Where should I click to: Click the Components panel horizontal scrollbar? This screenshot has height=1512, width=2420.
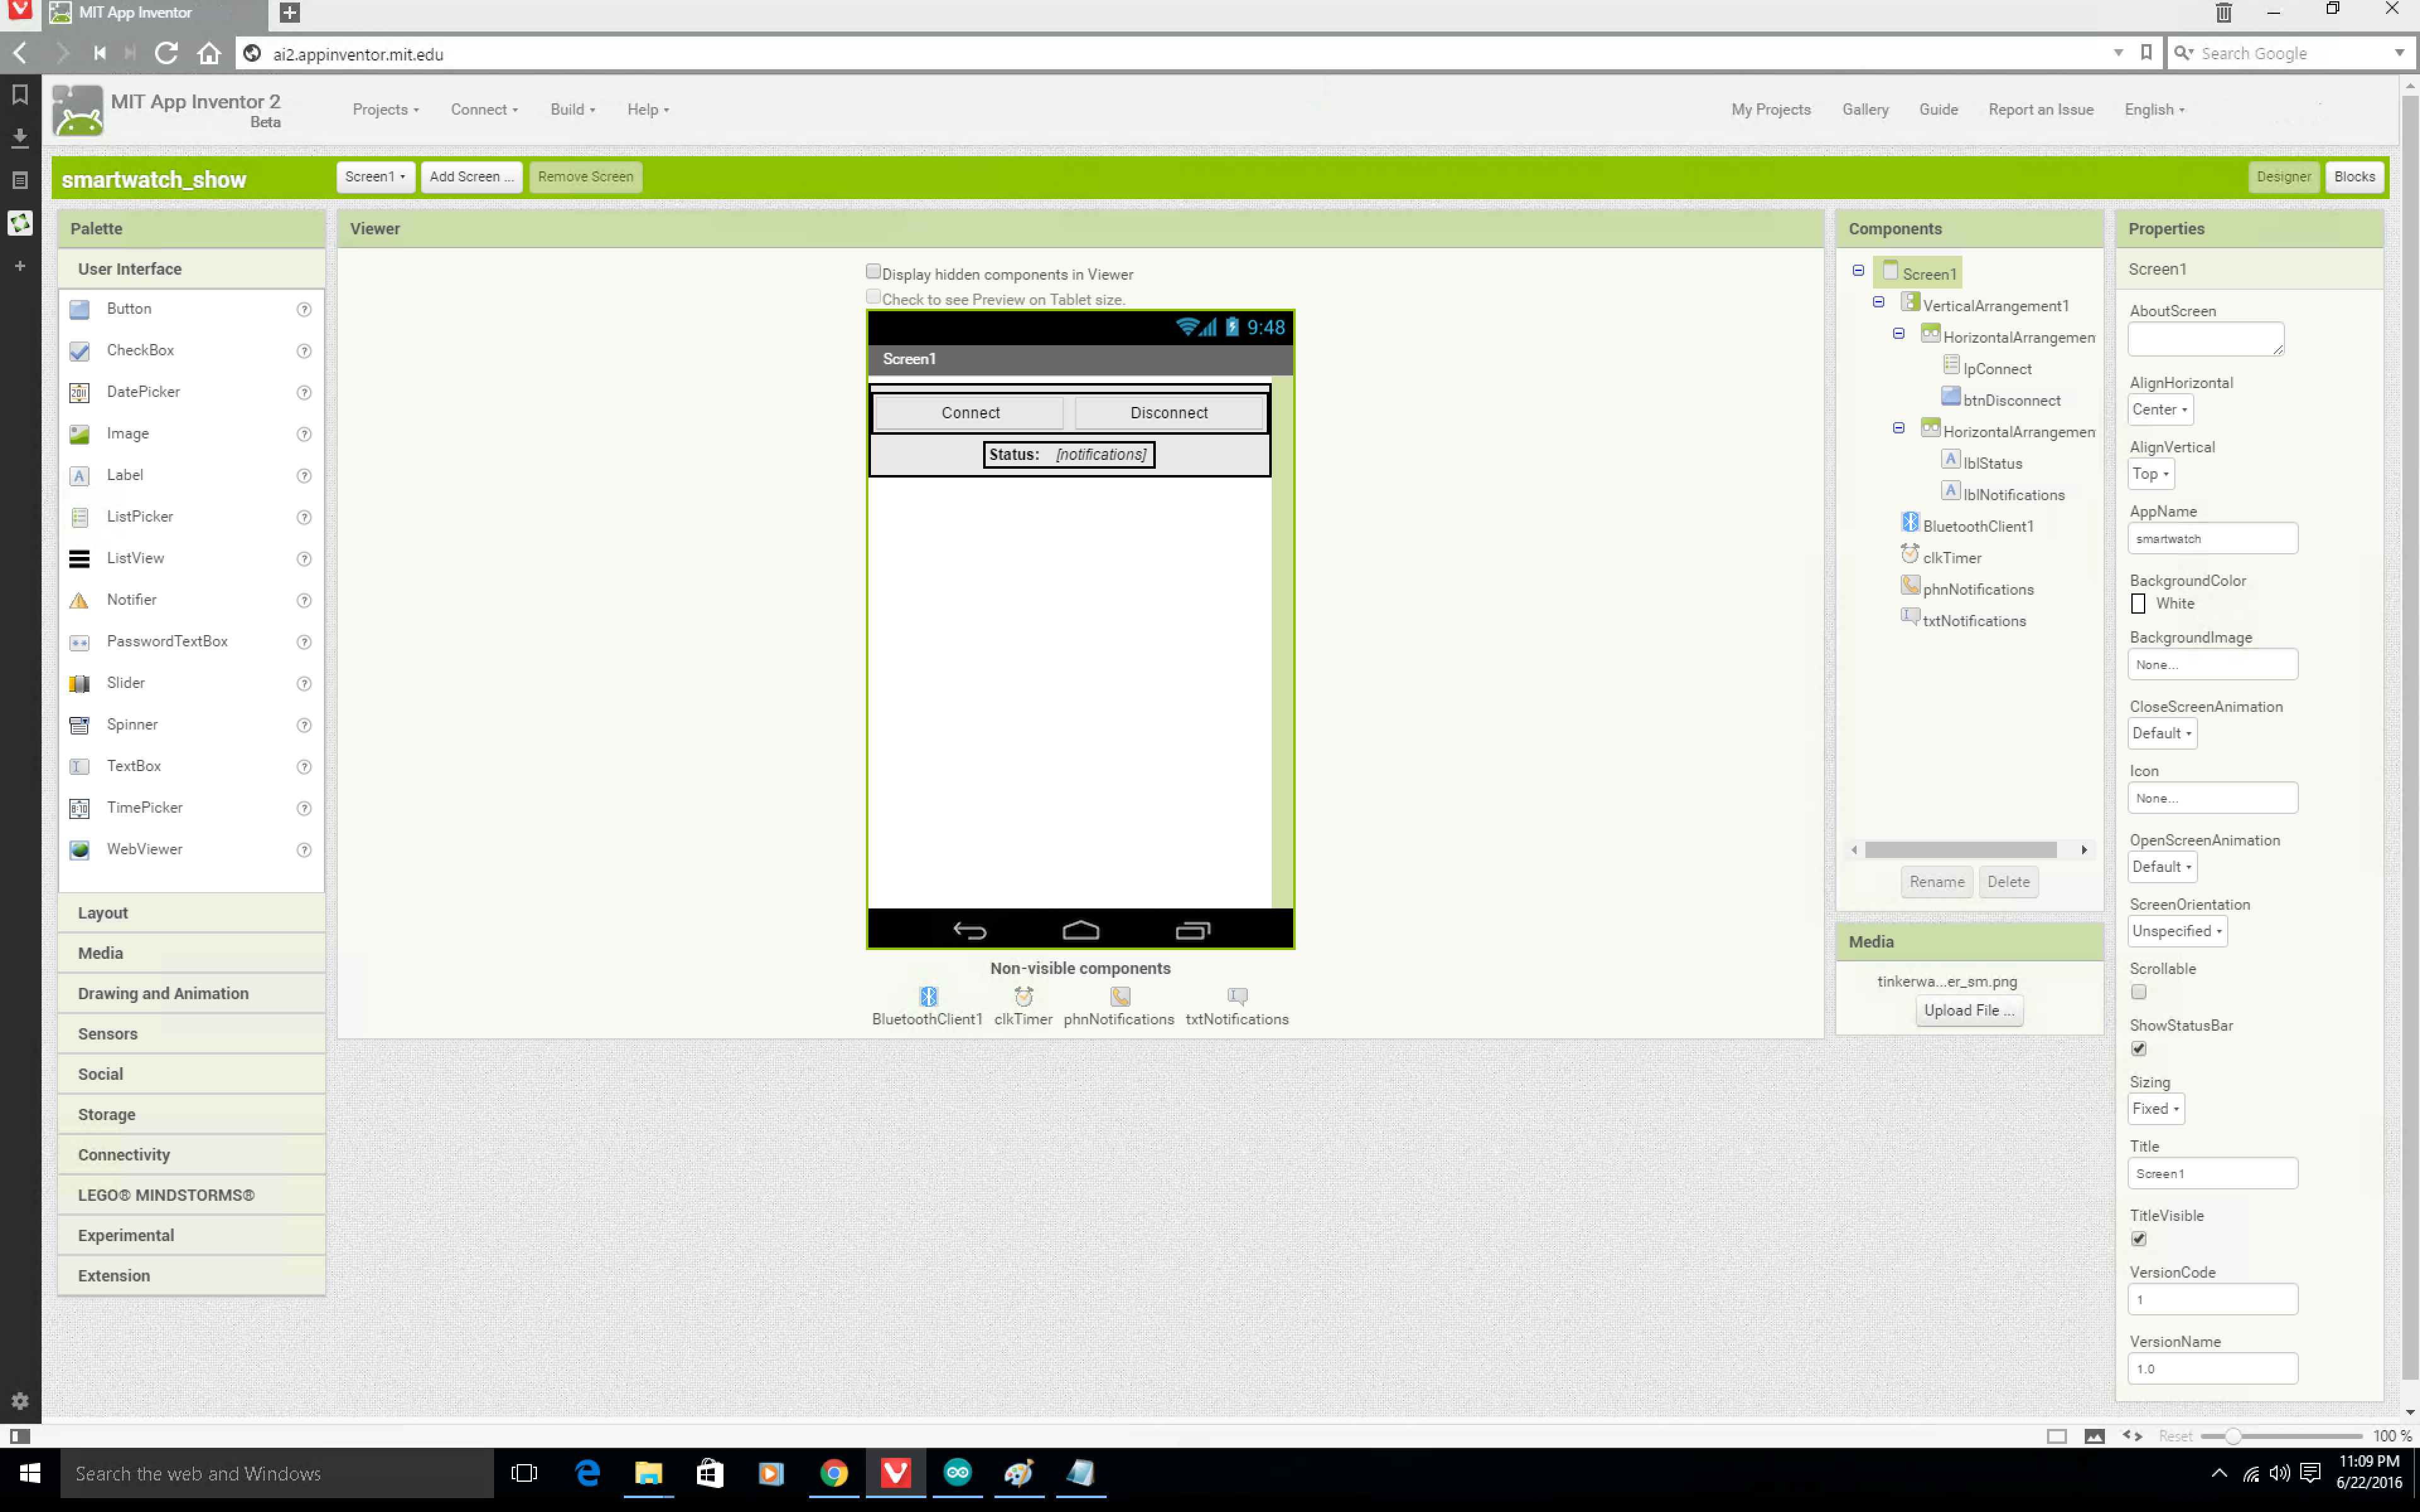(1960, 850)
